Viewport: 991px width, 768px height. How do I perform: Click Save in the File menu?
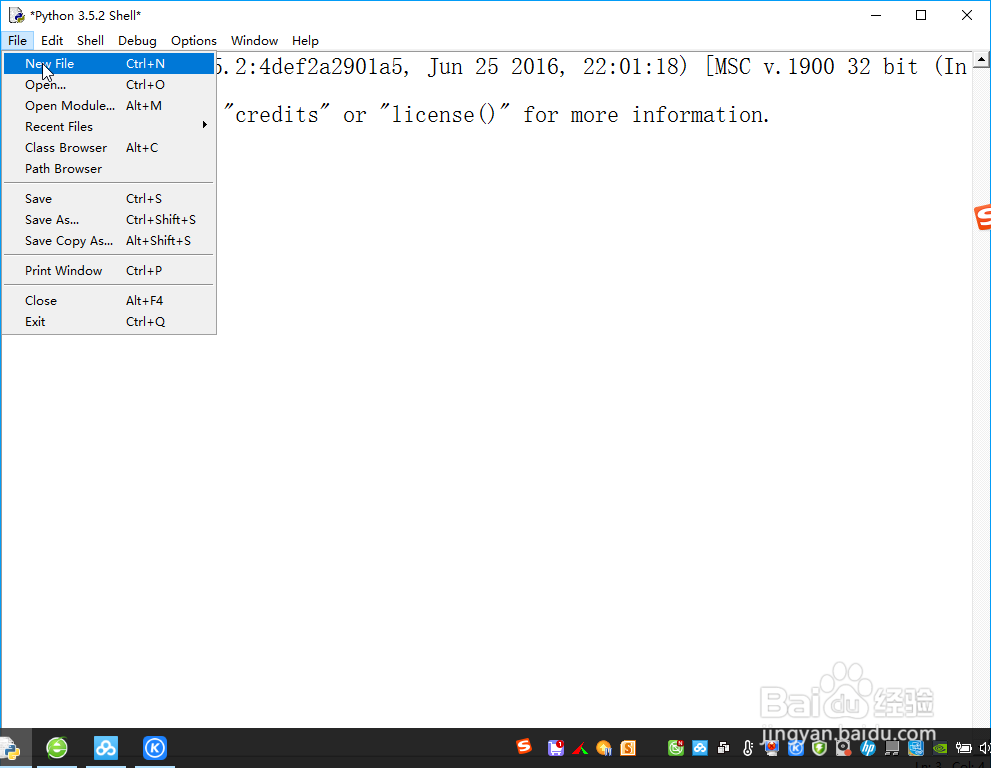109,198
